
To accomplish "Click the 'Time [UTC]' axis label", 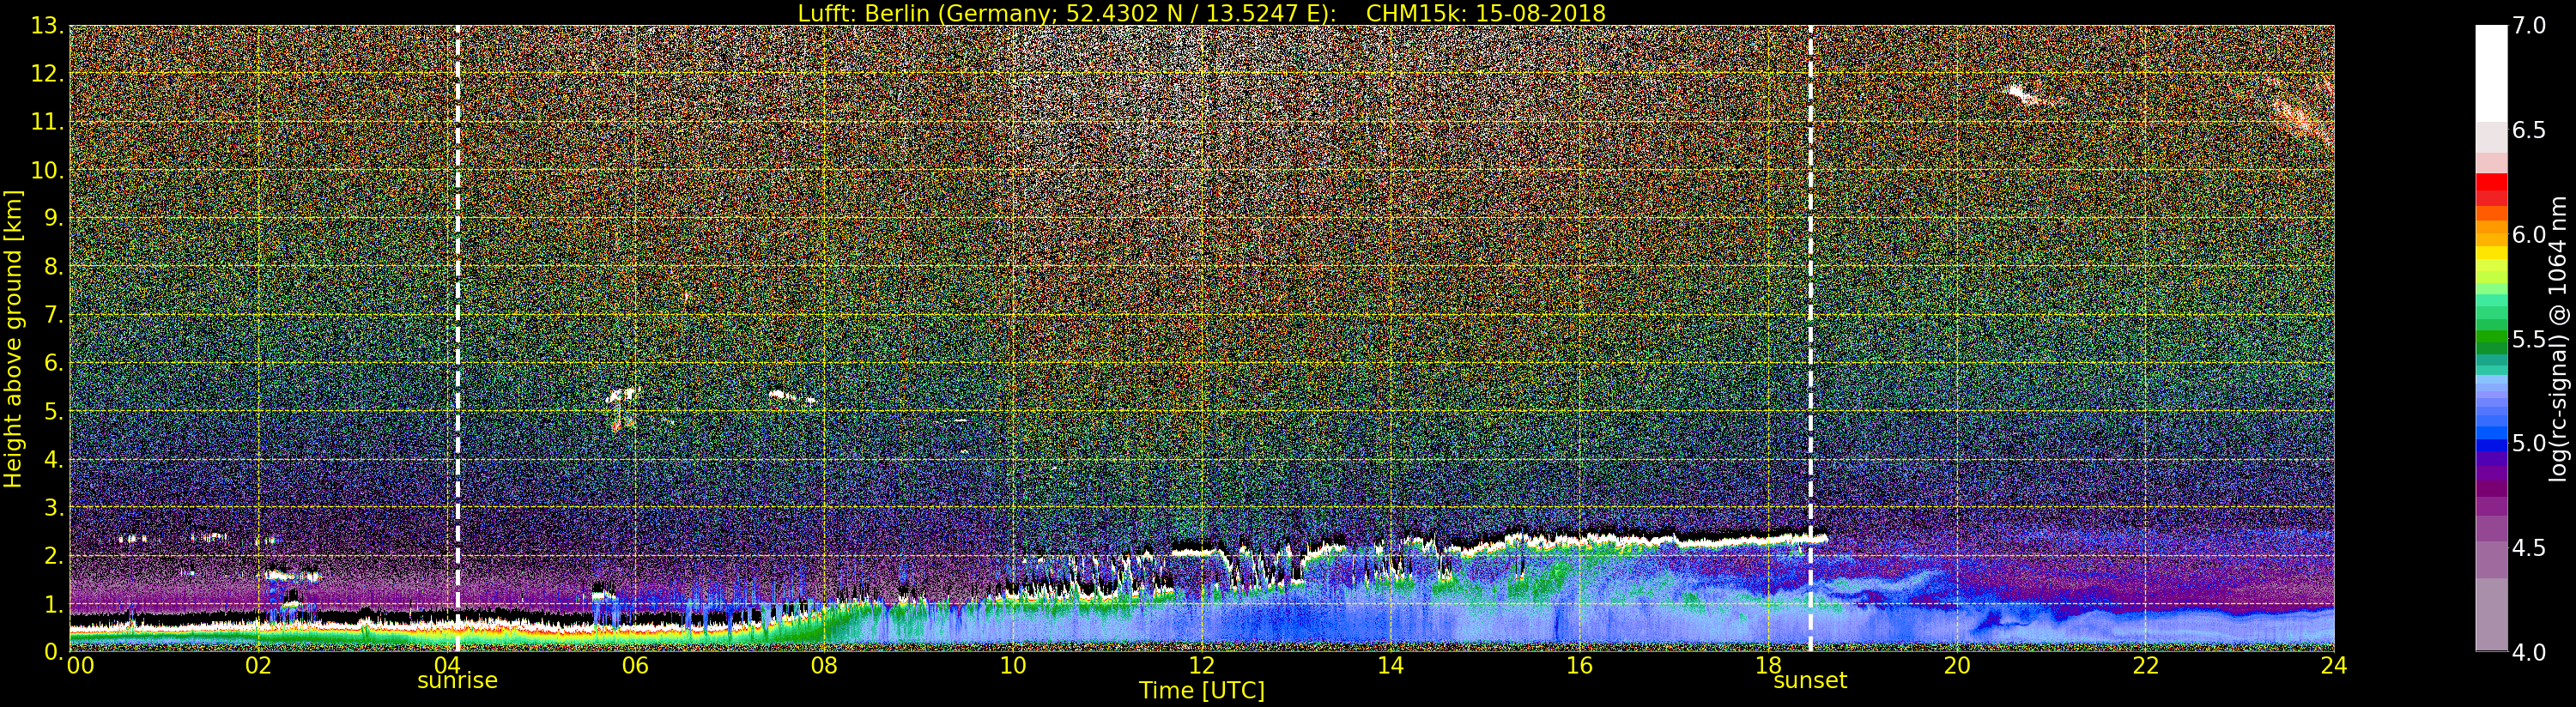I will tap(1201, 691).
